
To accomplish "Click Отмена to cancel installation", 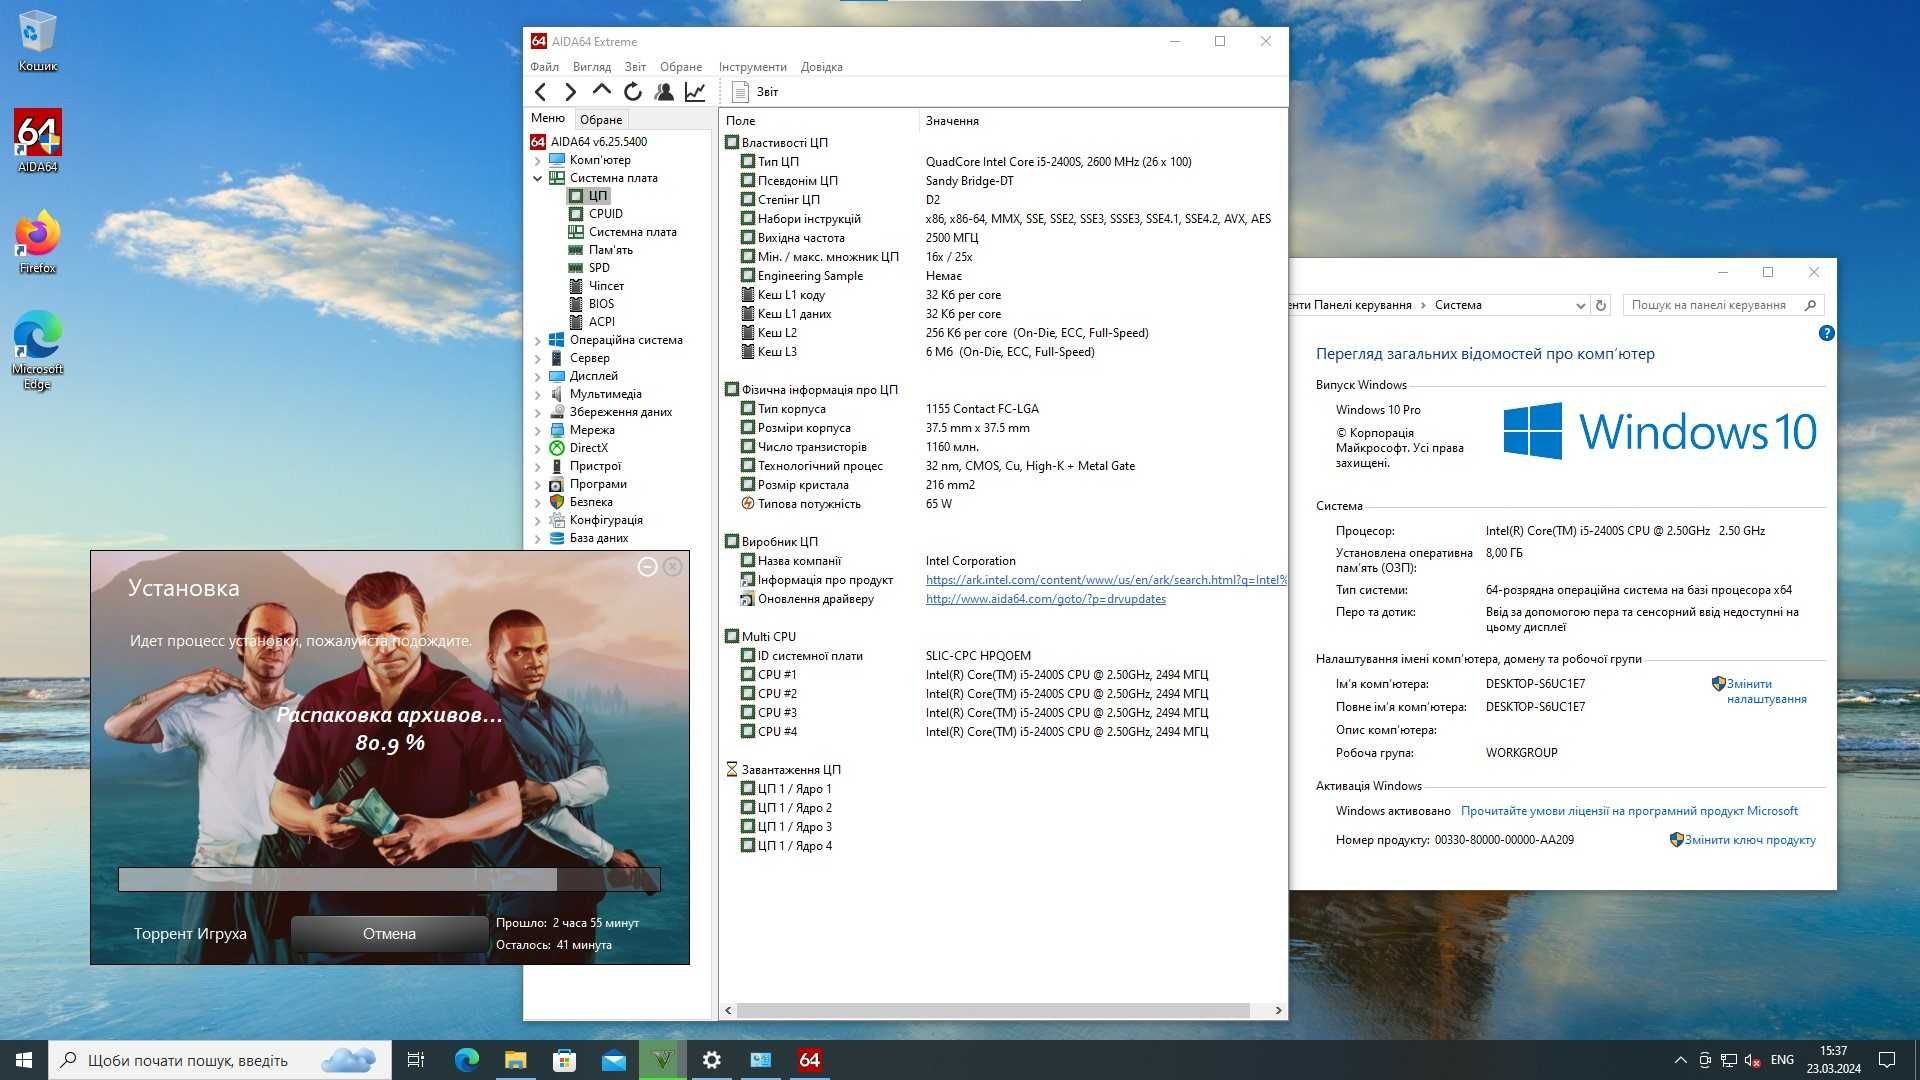I will (389, 933).
